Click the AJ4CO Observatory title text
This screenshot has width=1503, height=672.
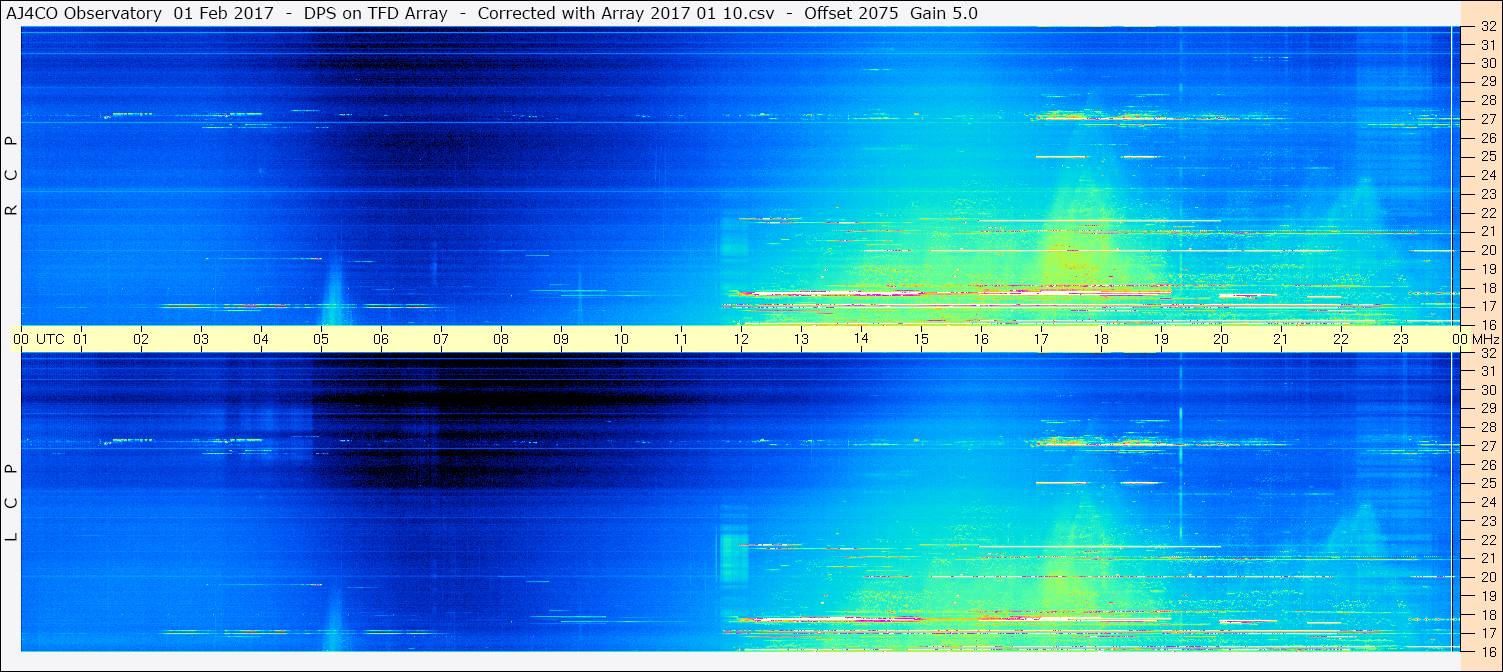click(84, 13)
